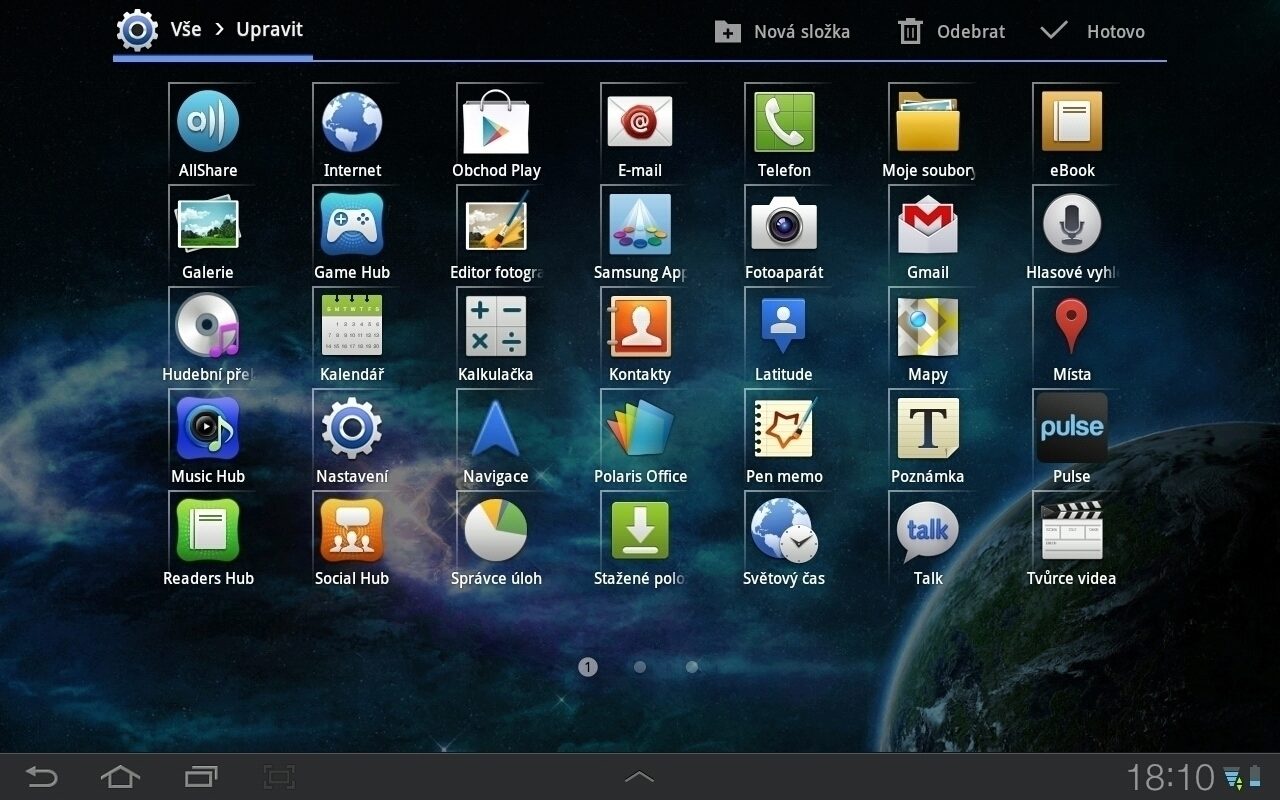The width and height of the screenshot is (1280, 800).
Task: Launch Tvůrce videa video maker
Action: coord(1072,530)
